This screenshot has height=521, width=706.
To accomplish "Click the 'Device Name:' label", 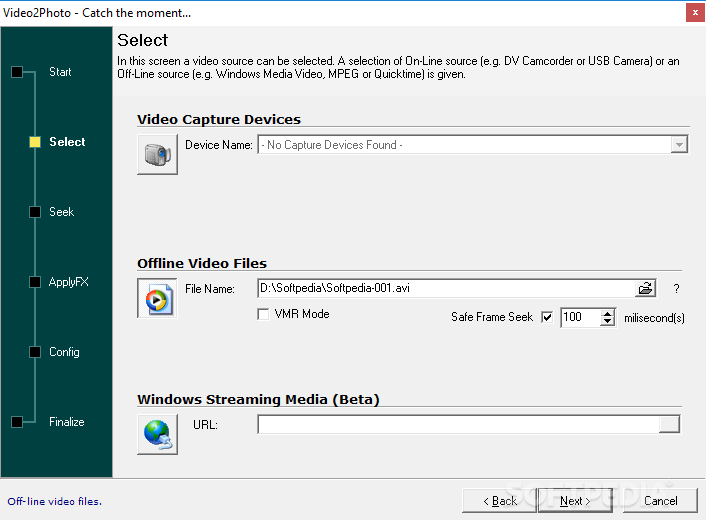I will coord(219,145).
